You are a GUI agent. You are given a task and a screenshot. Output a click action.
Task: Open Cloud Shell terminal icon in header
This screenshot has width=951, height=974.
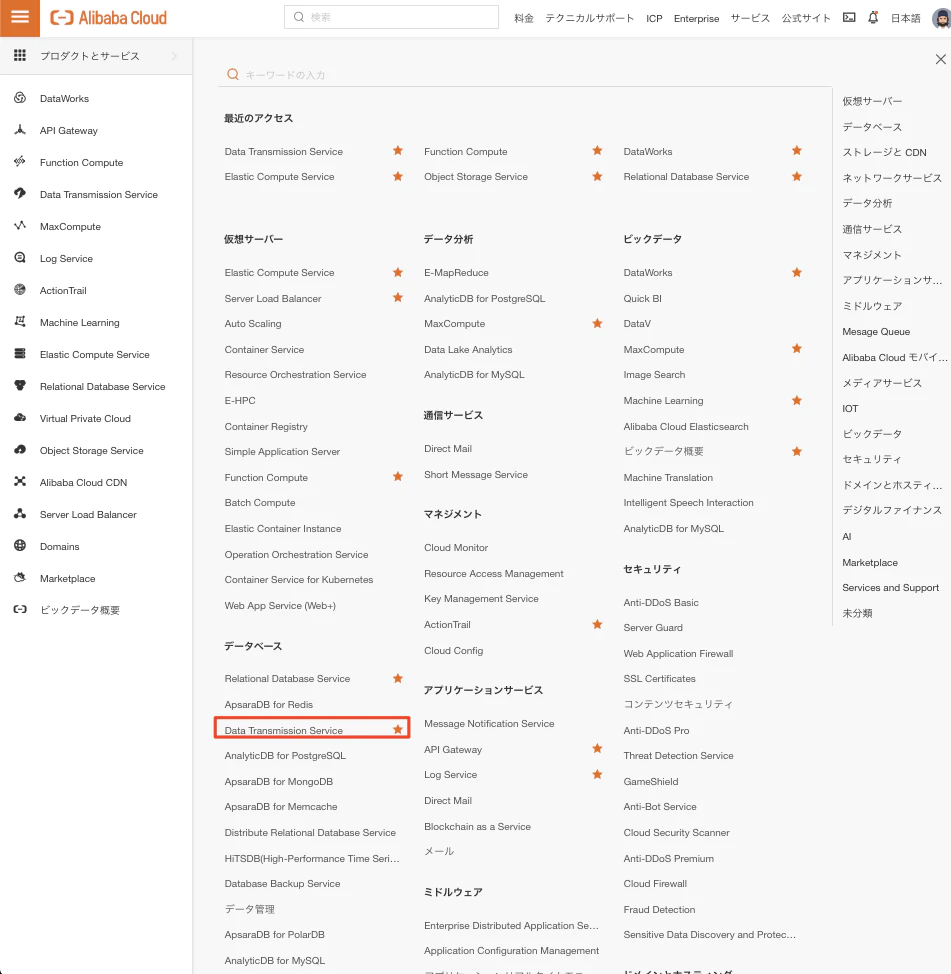(849, 17)
